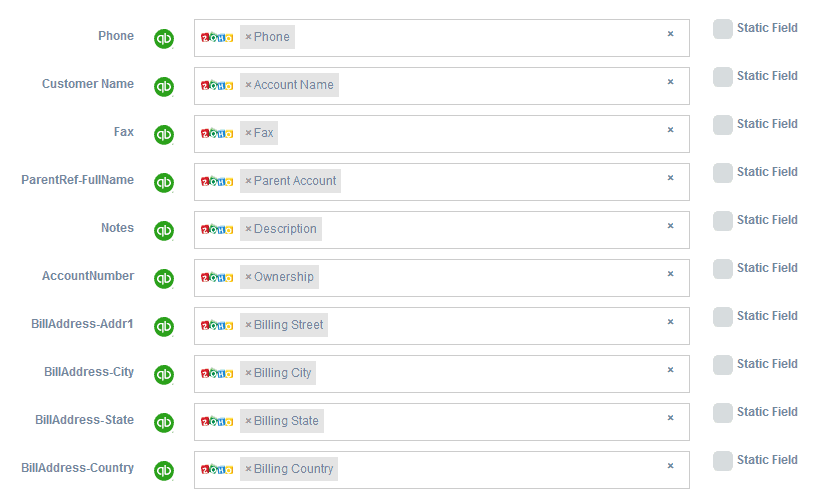Image resolution: width=826 pixels, height=494 pixels.
Task: Click the Zoho logo in AccountNumber row
Action: click(217, 277)
